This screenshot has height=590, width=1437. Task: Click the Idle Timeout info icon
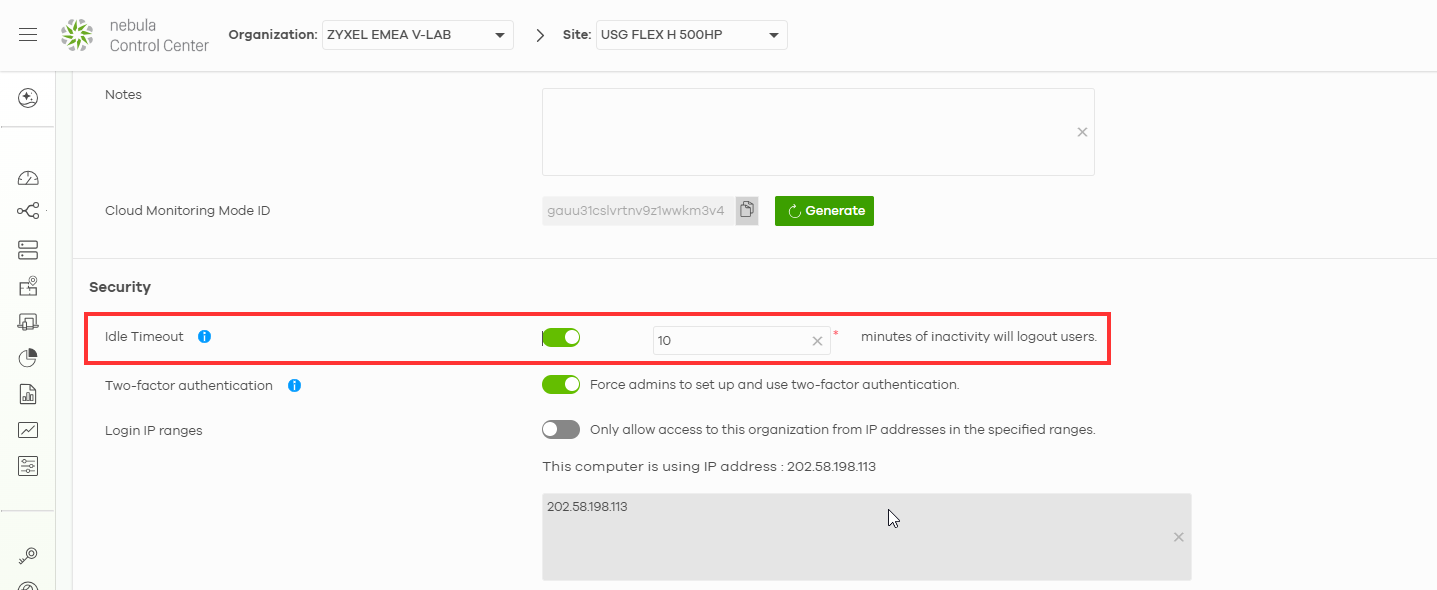coord(204,337)
